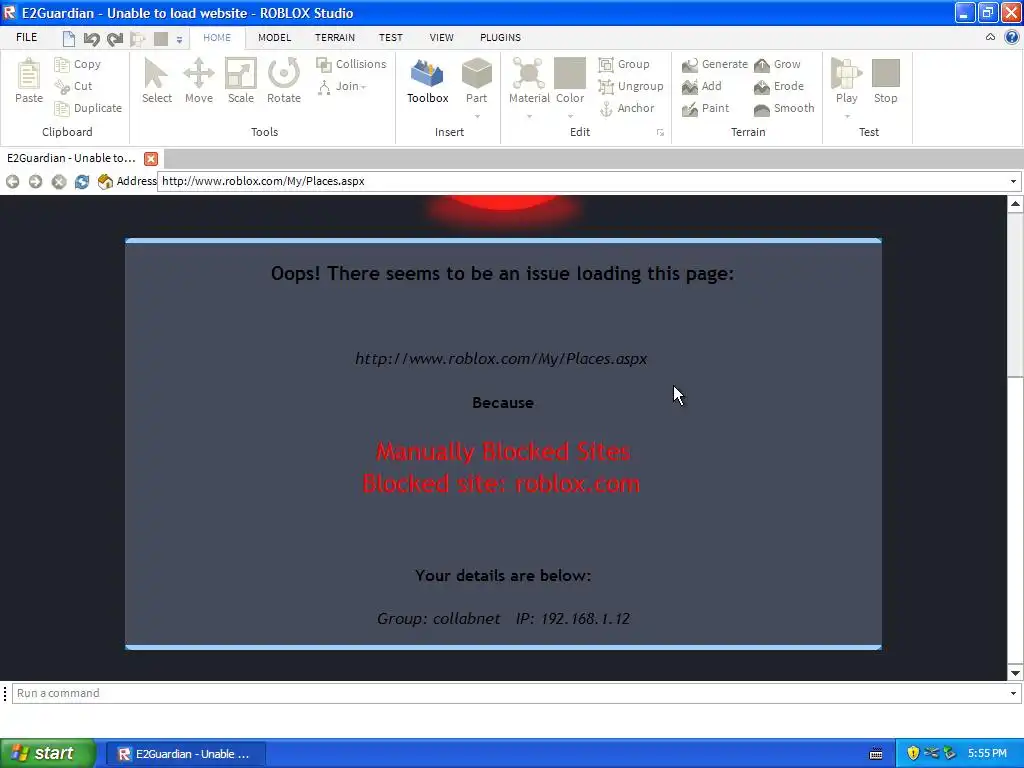The height and width of the screenshot is (768, 1024).
Task: Open the Join dropdown
Action: pos(342,86)
